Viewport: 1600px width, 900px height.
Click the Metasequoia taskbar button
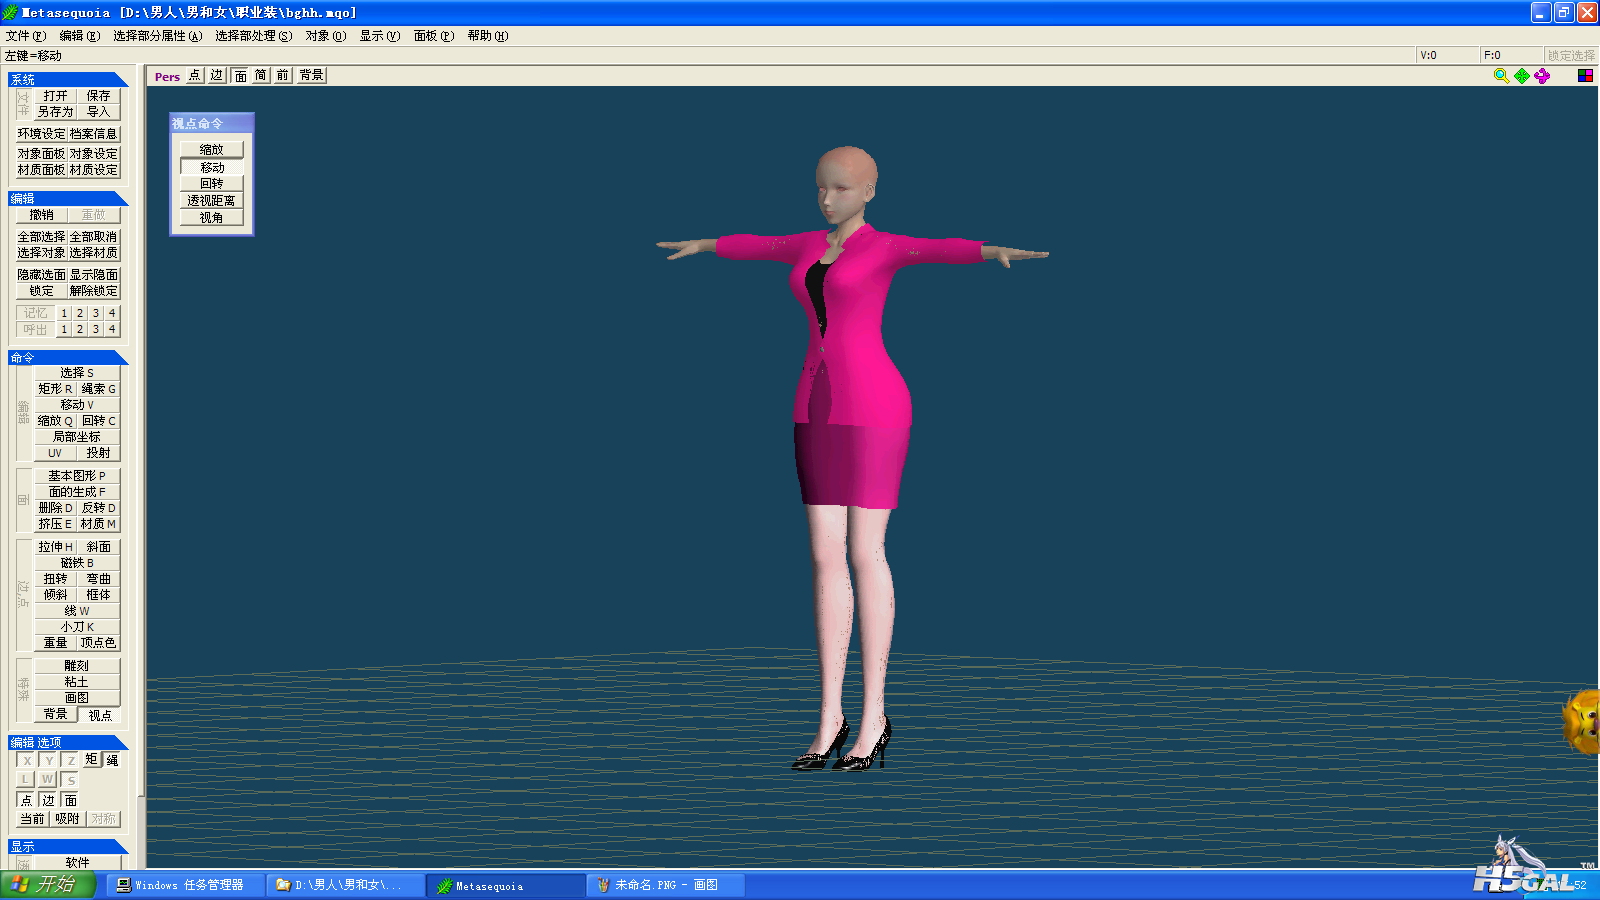click(505, 885)
